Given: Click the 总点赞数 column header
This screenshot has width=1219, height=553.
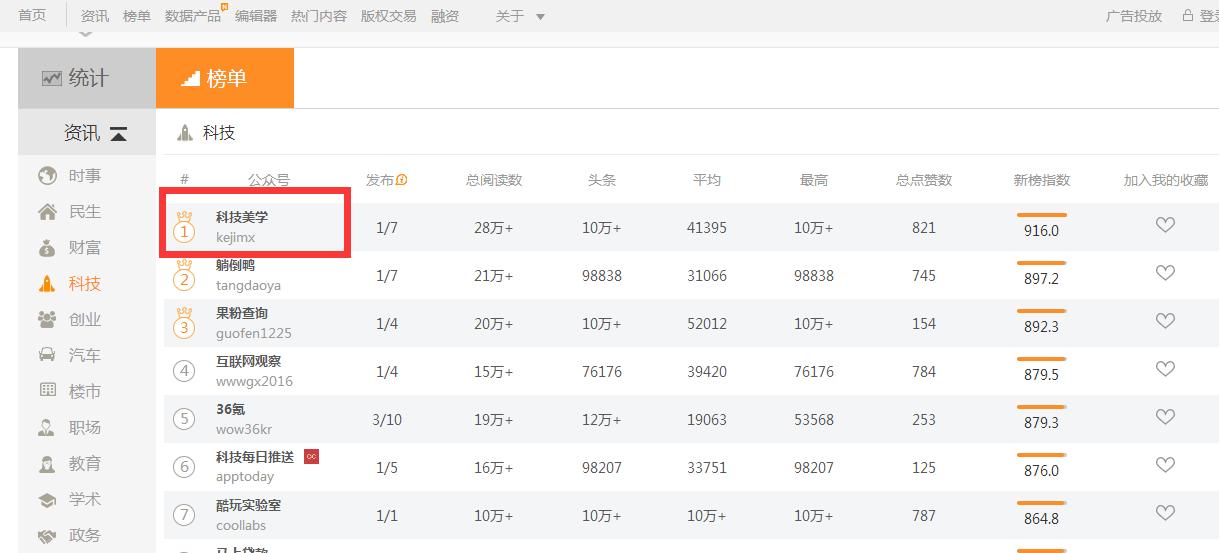Looking at the screenshot, I should point(924,180).
